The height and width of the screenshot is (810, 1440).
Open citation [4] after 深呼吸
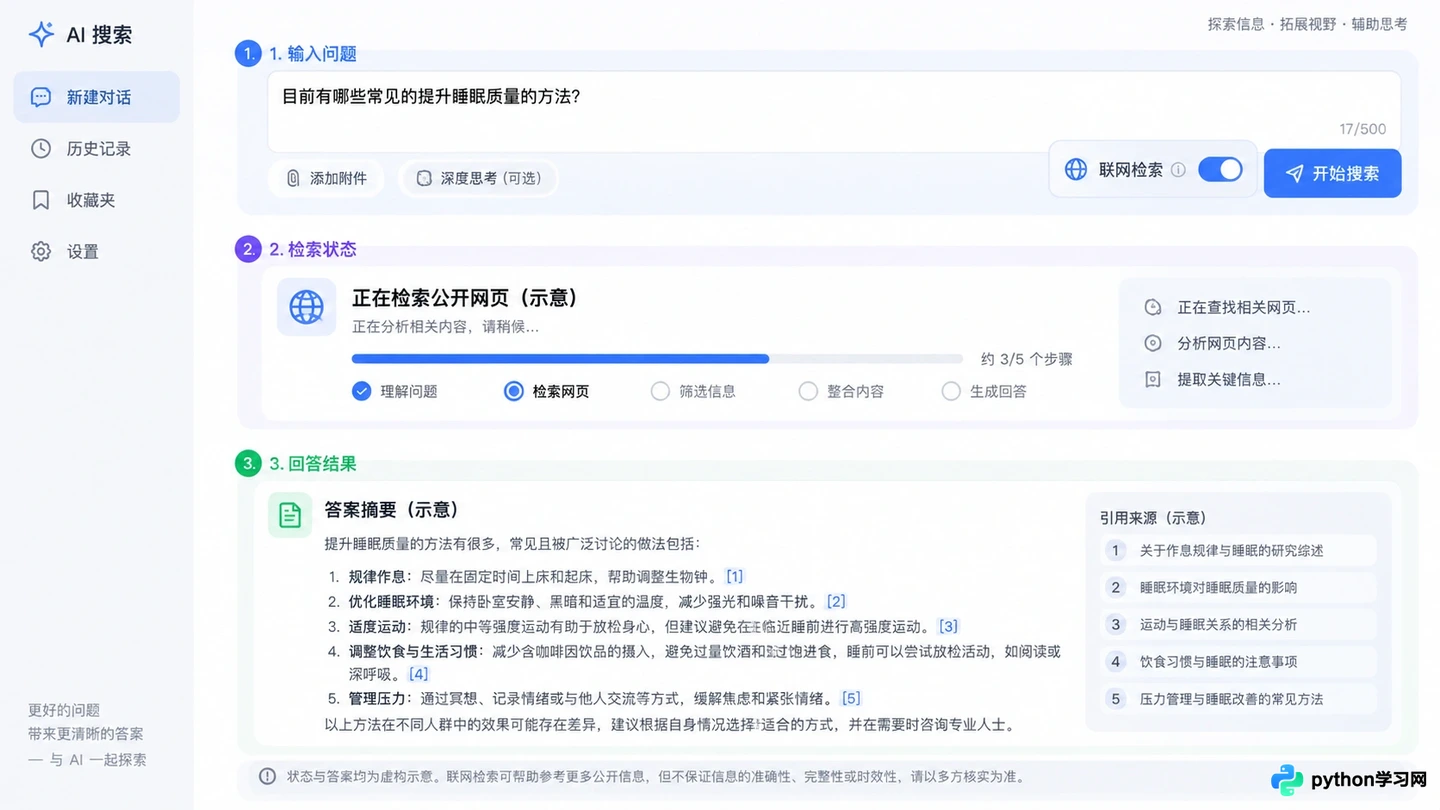418,674
